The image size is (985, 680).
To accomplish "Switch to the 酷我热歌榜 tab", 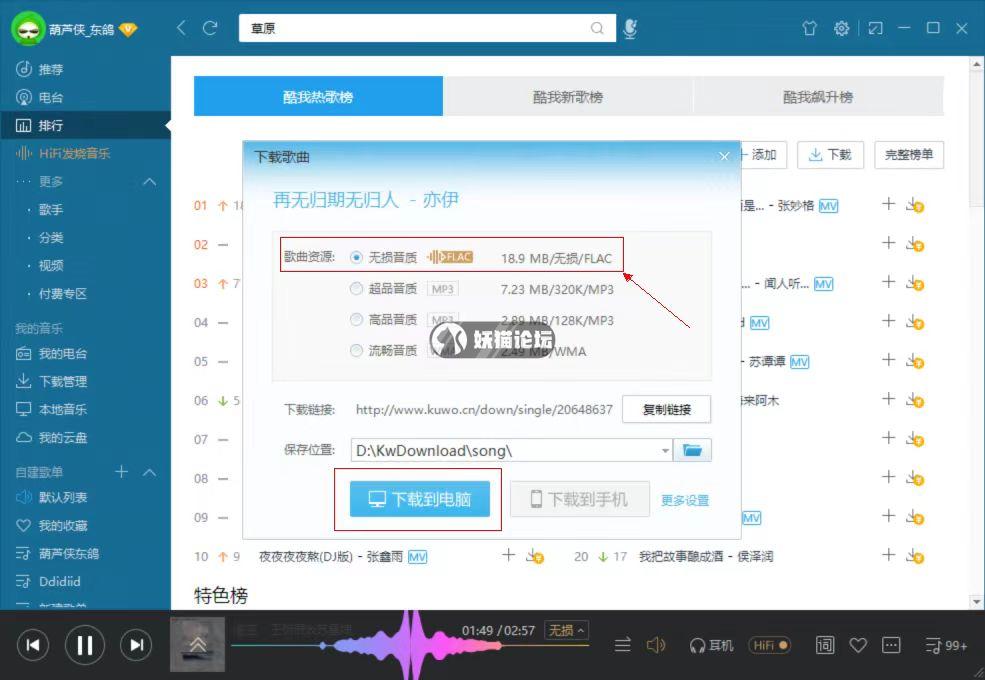I will [318, 97].
